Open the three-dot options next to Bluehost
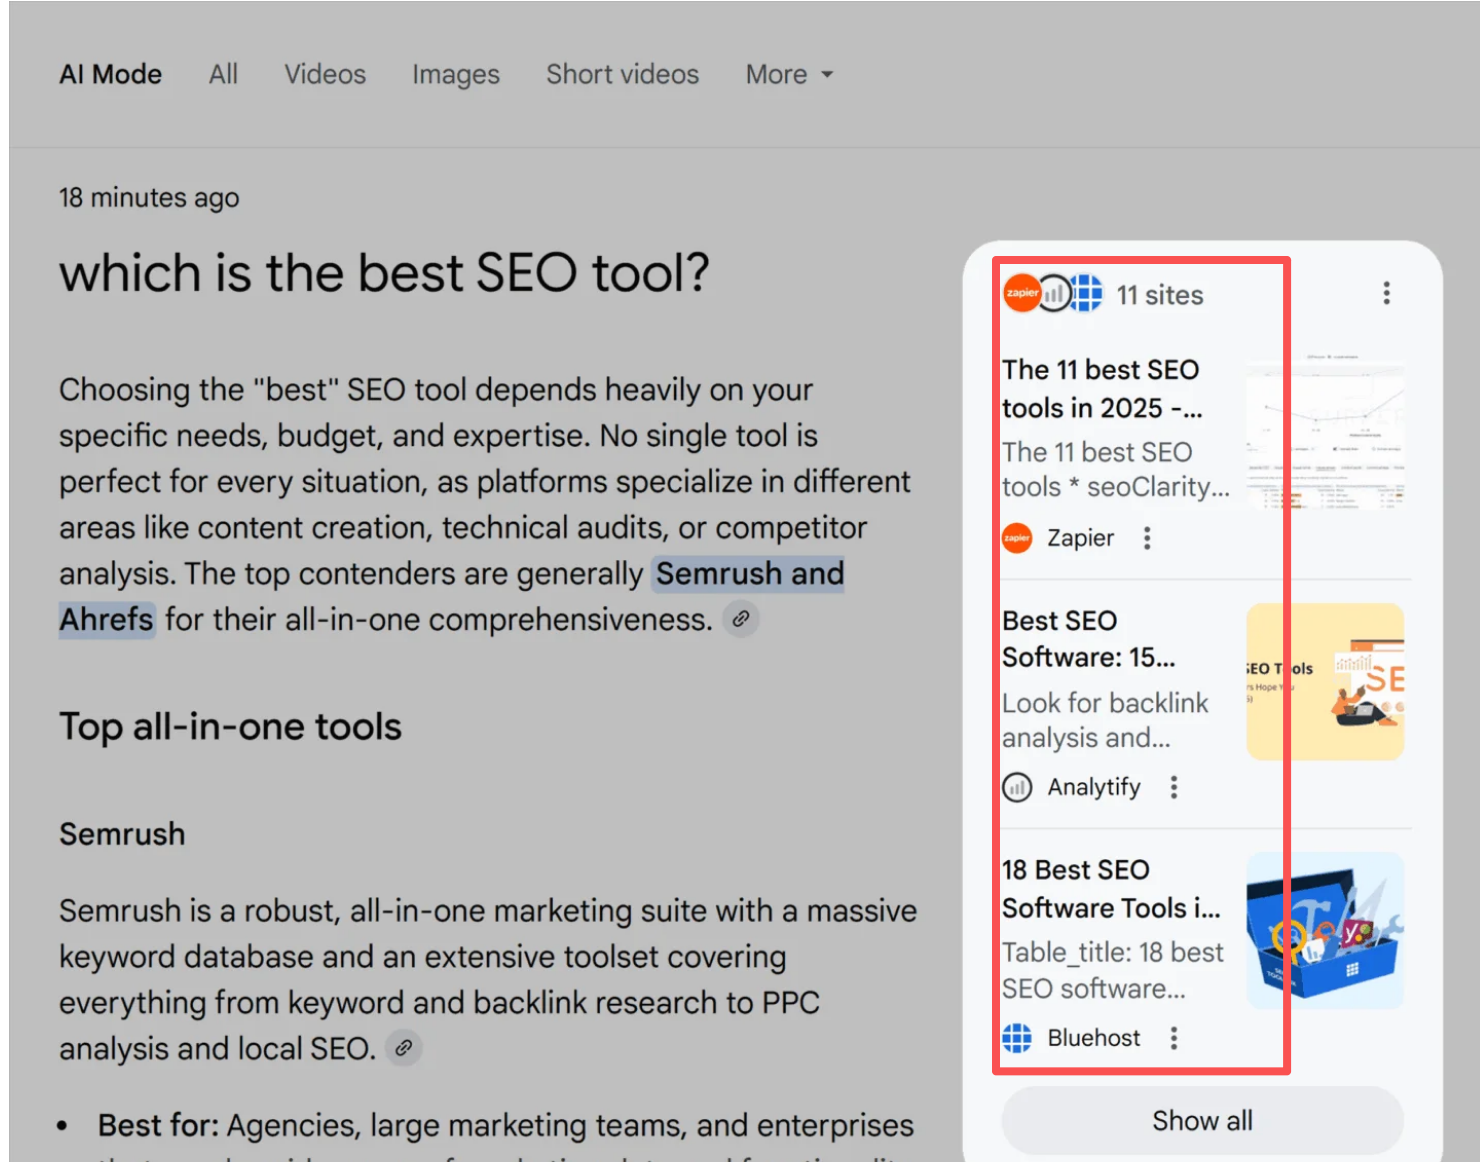Viewport: 1480px width, 1162px height. point(1174,1038)
